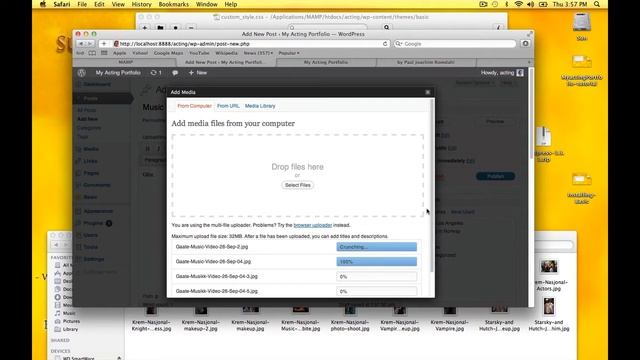The image size is (640, 360).
Task: Click the Select Files button
Action: [298, 185]
